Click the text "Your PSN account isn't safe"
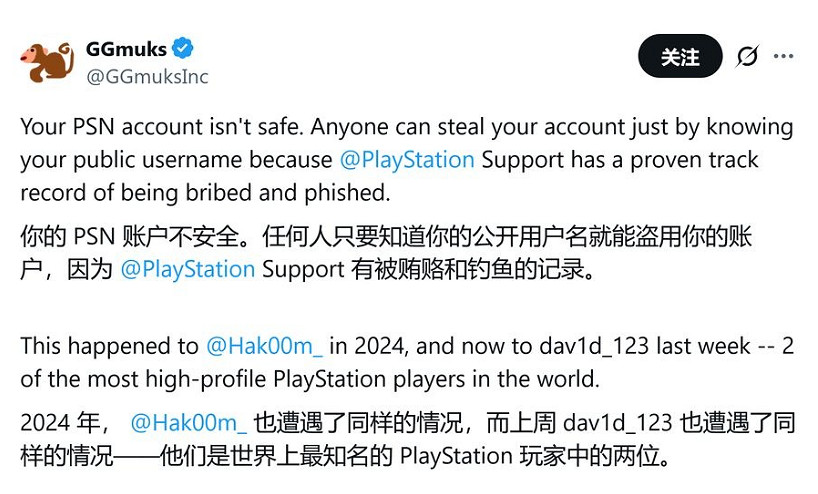This screenshot has height=494, width=818. (x=148, y=128)
